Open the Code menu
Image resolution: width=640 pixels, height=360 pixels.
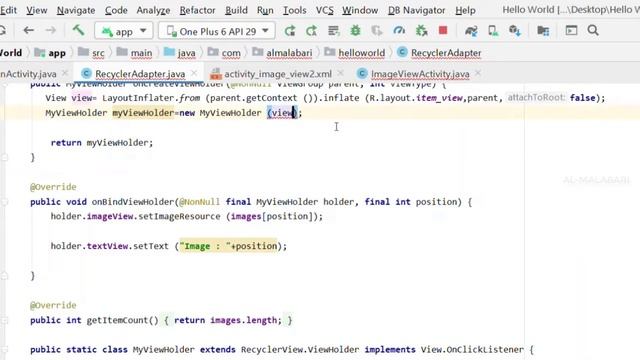pyautogui.click(x=116, y=10)
